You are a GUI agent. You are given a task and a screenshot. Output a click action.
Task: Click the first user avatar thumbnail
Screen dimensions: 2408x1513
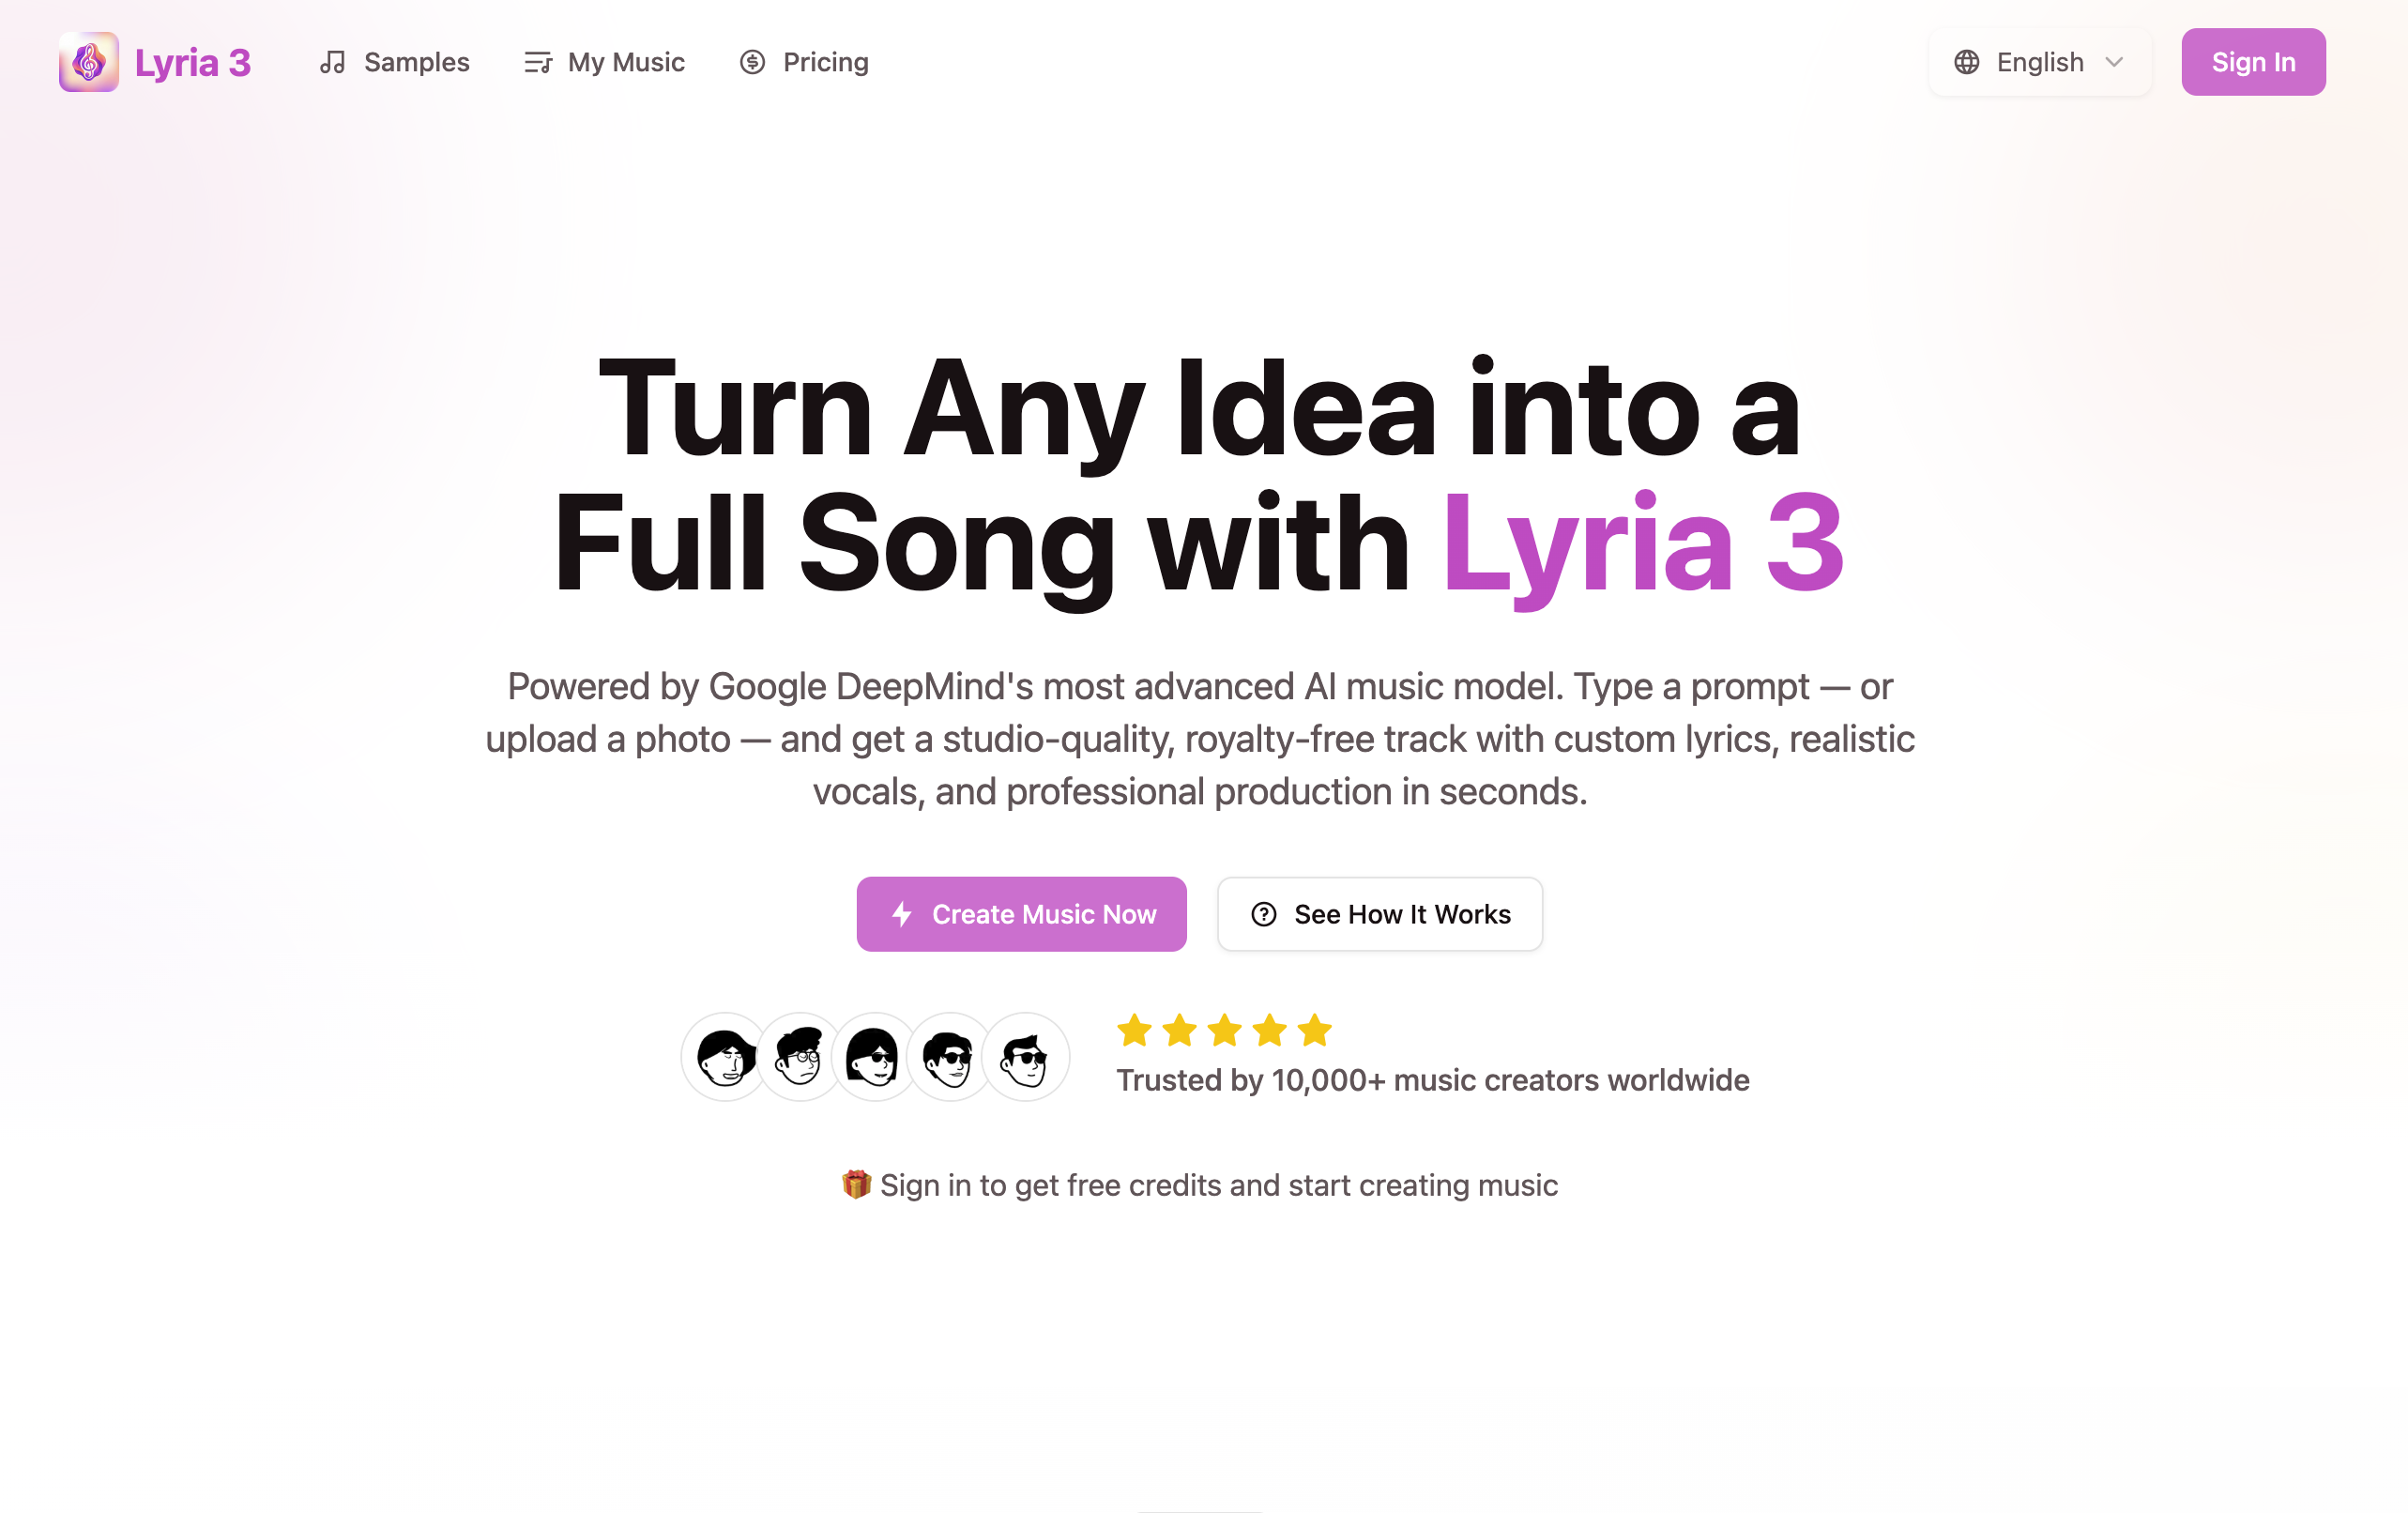(x=725, y=1057)
